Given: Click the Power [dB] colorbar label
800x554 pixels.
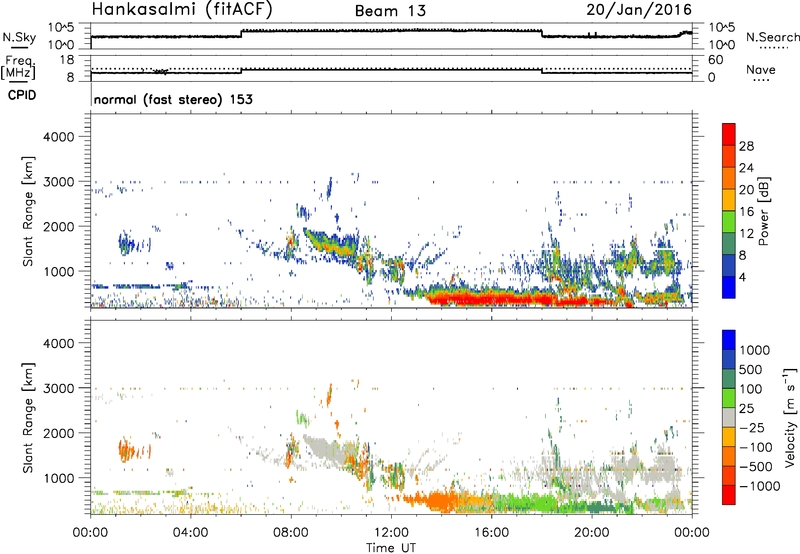Looking at the screenshot, I should tap(763, 211).
